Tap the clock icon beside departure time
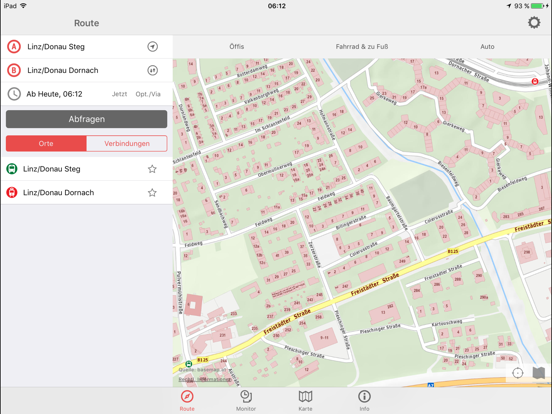 pyautogui.click(x=14, y=94)
